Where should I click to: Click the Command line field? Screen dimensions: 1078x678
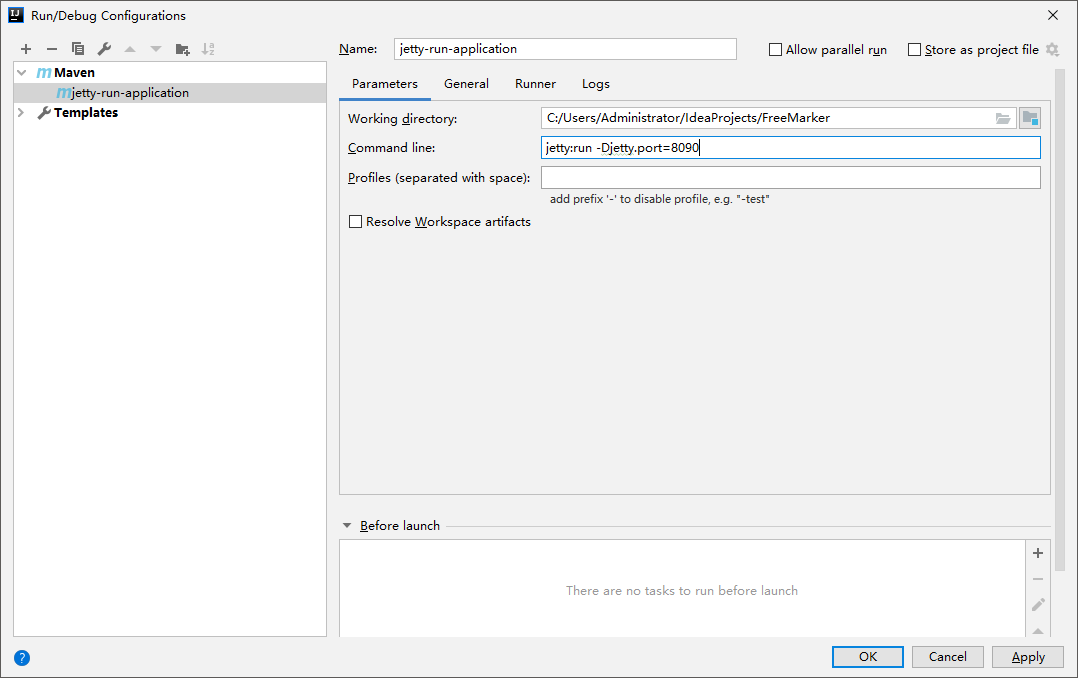[x=791, y=148]
